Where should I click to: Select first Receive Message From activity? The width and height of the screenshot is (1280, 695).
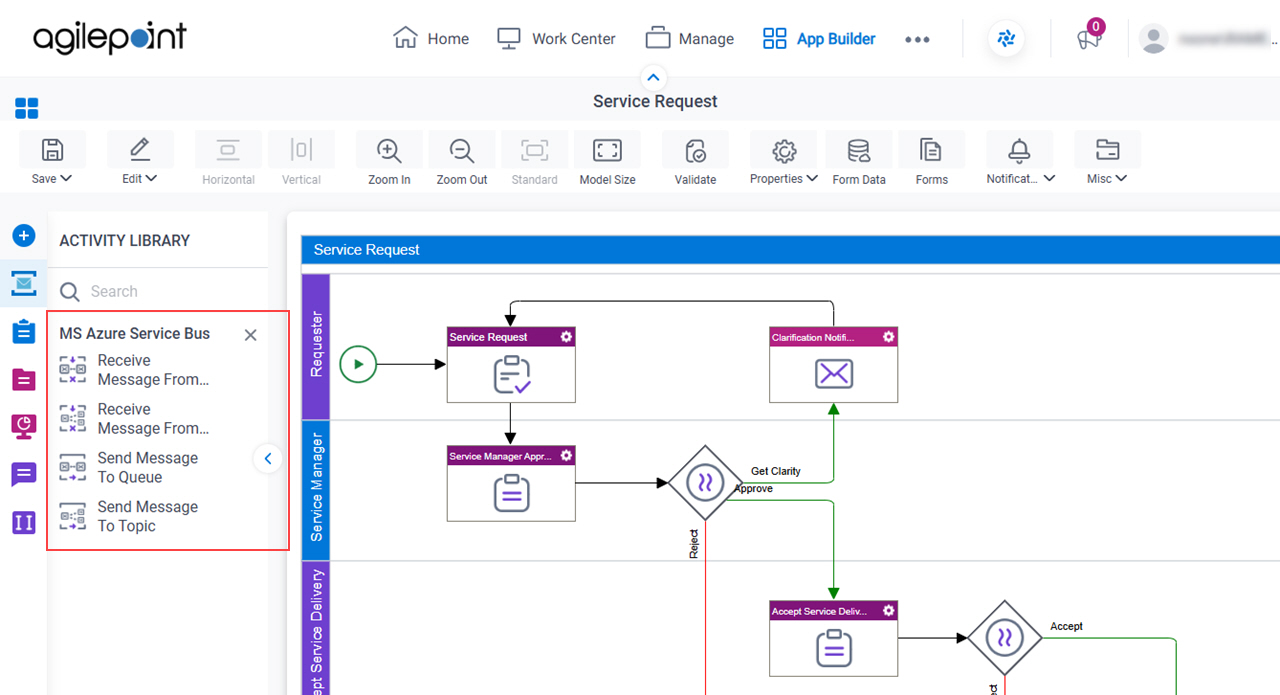tap(135, 370)
